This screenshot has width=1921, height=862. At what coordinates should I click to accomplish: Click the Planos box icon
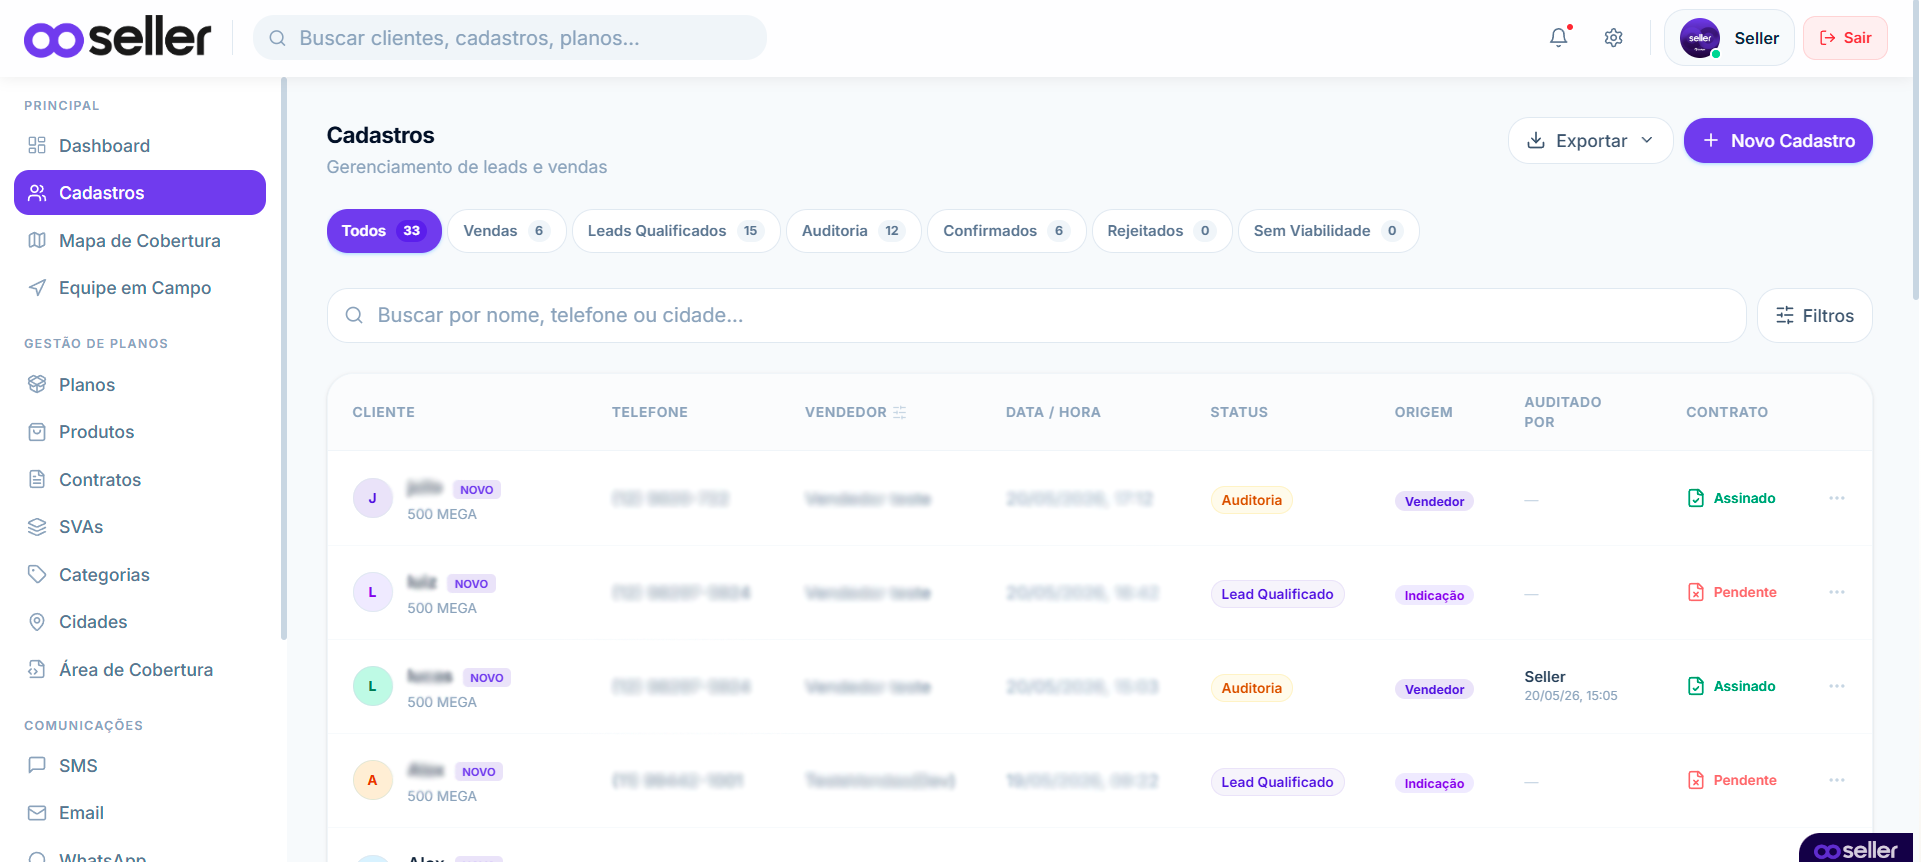pyautogui.click(x=37, y=384)
